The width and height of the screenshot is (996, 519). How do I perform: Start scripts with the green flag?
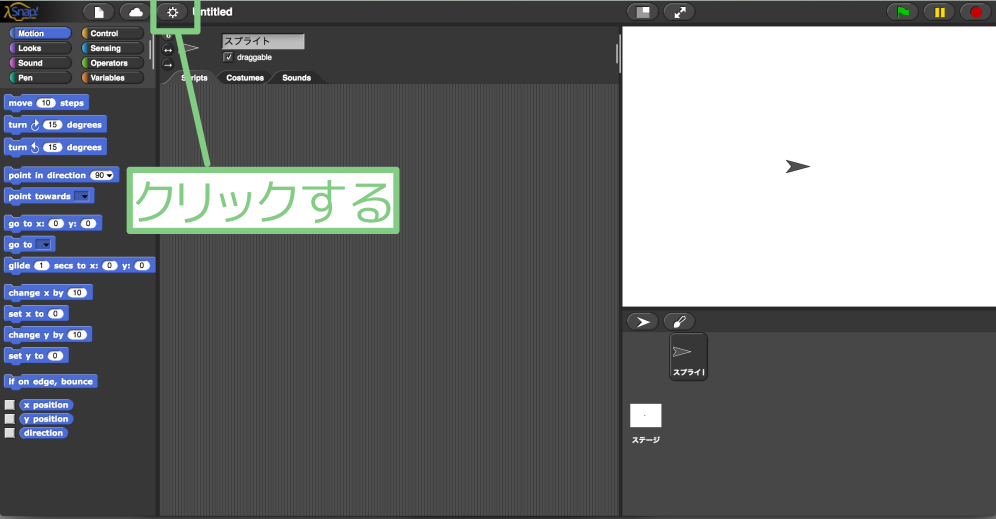(x=903, y=12)
